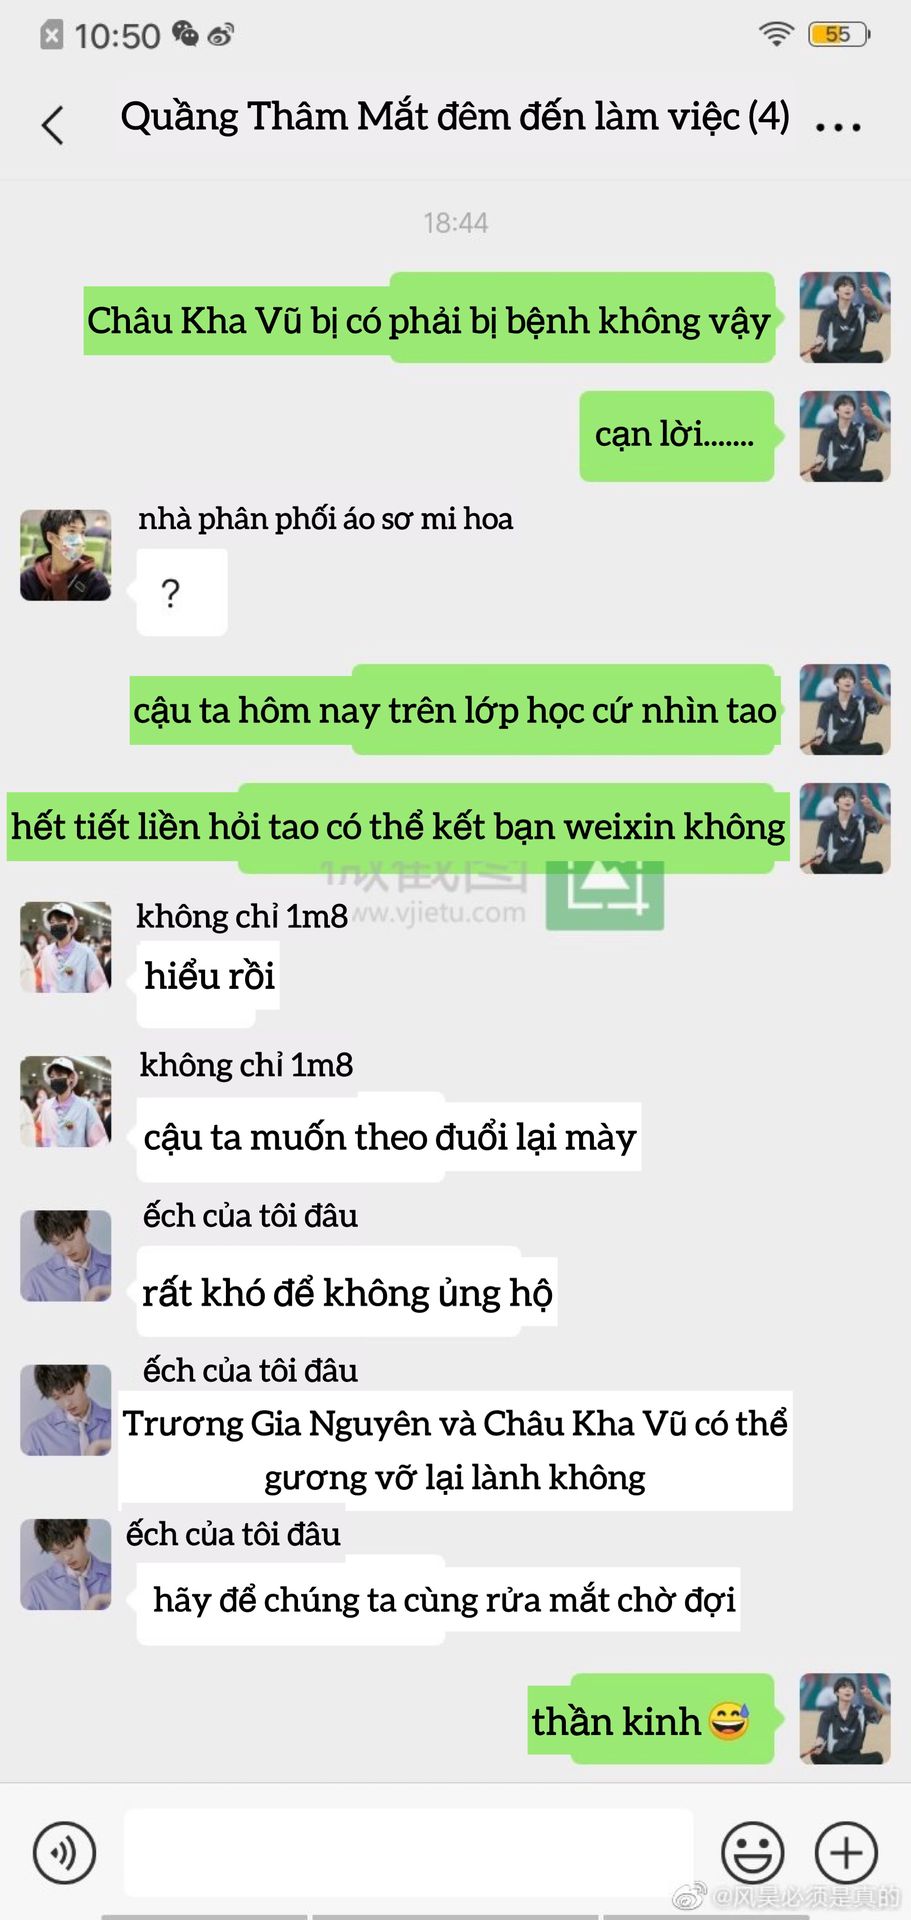Tap avatar of 'nhà phân phối áo sơ mi hoa'
The height and width of the screenshot is (1920, 911).
coord(66,555)
